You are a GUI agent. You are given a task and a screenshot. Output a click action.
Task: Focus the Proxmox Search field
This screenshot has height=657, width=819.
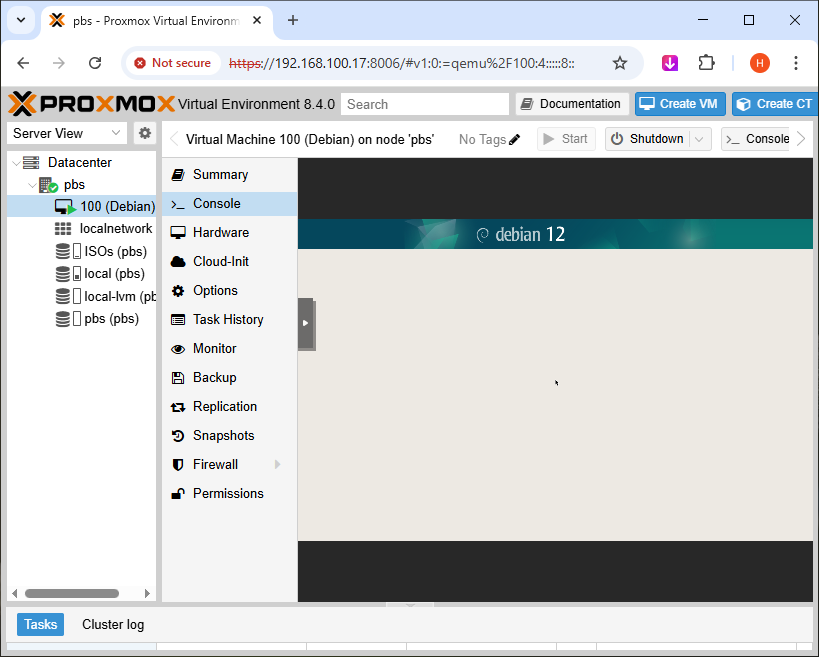[425, 104]
